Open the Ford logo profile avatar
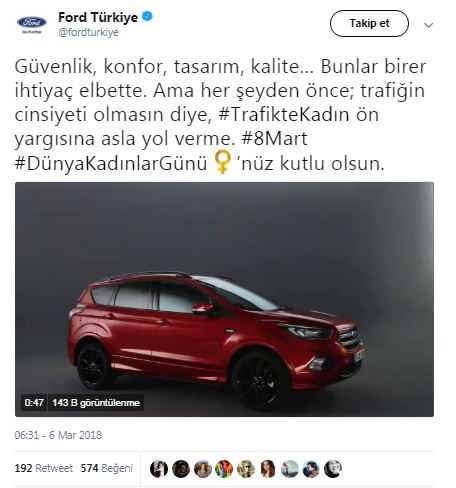 [x=32, y=25]
